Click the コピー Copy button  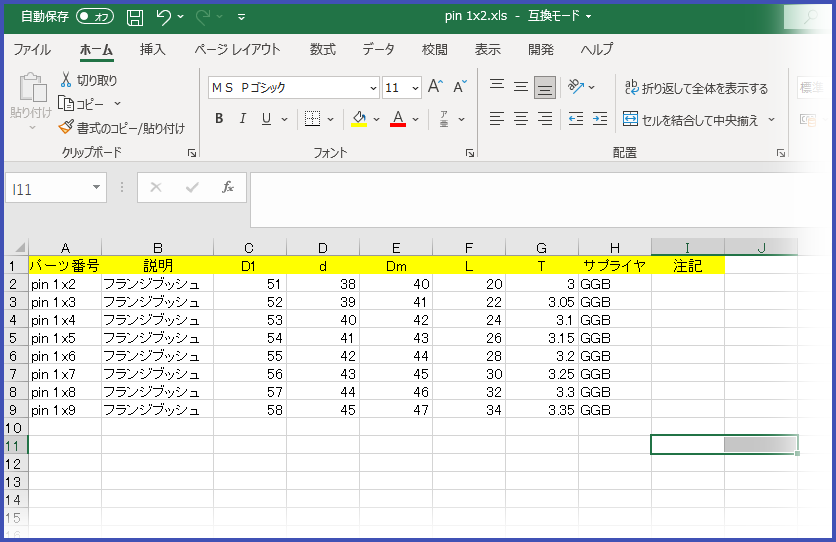(81, 103)
